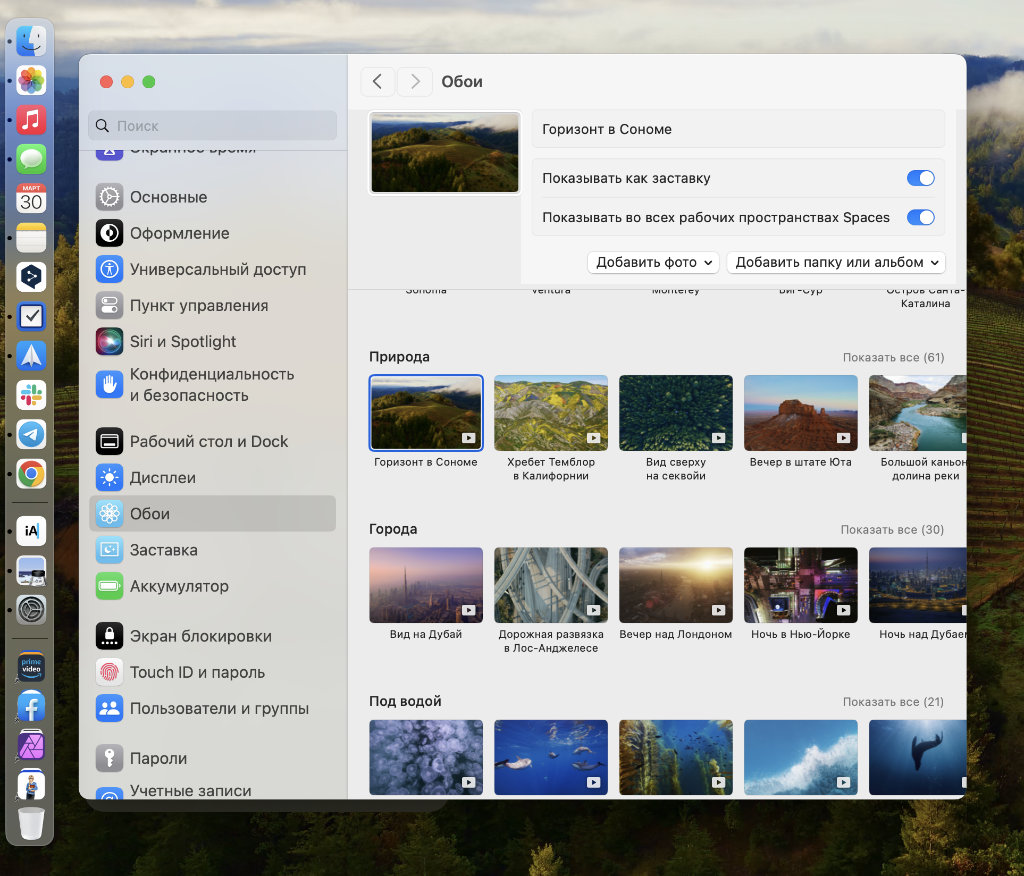Open the Дисплеи settings icon
The width and height of the screenshot is (1024, 876).
click(x=109, y=478)
